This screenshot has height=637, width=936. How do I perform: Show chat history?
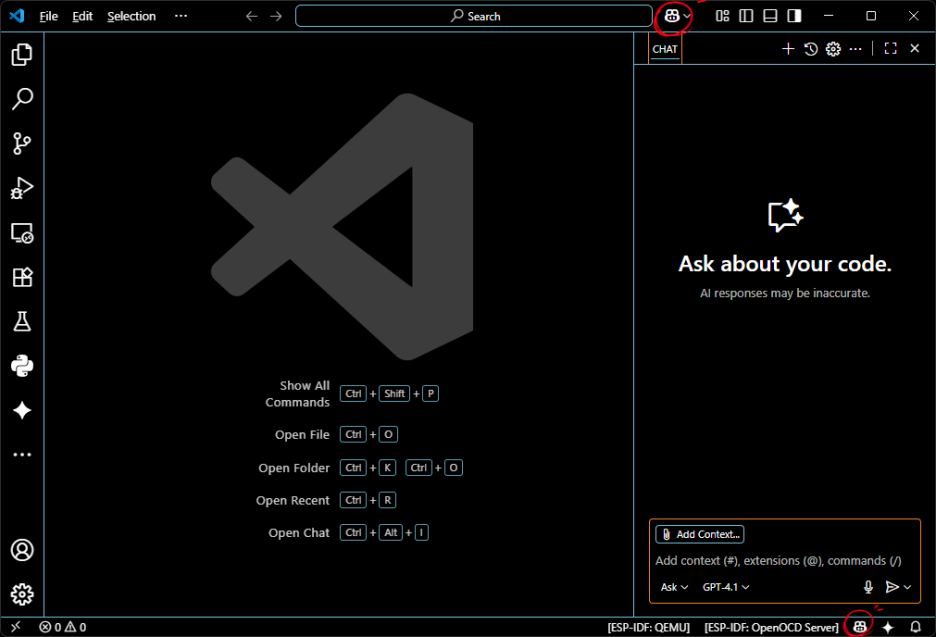point(810,48)
